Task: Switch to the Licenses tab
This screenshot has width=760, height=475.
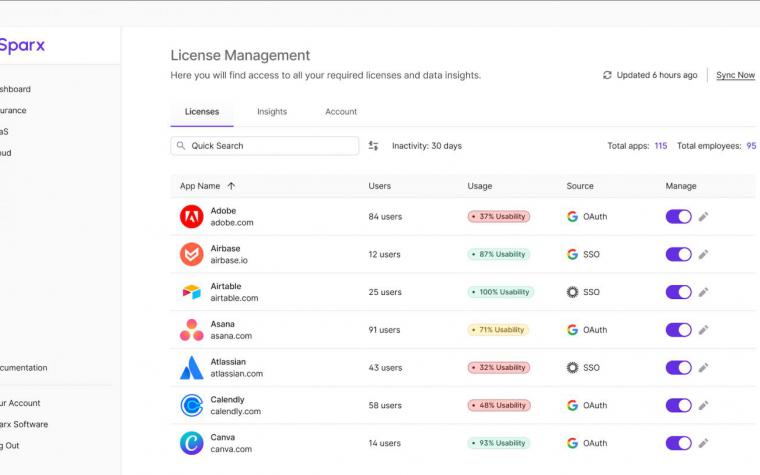Action: 202,111
